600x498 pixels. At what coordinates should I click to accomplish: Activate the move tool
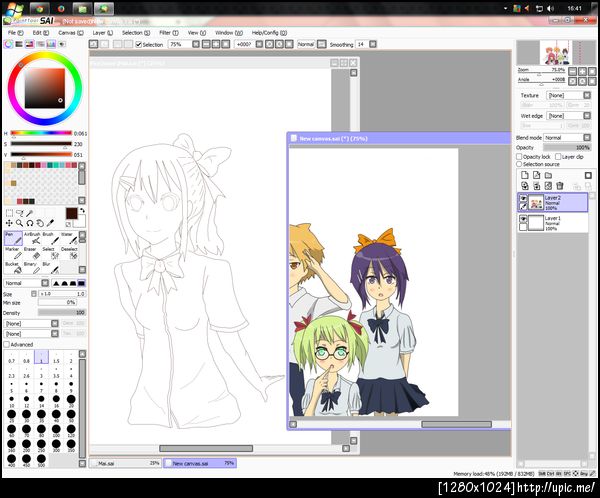(9, 223)
